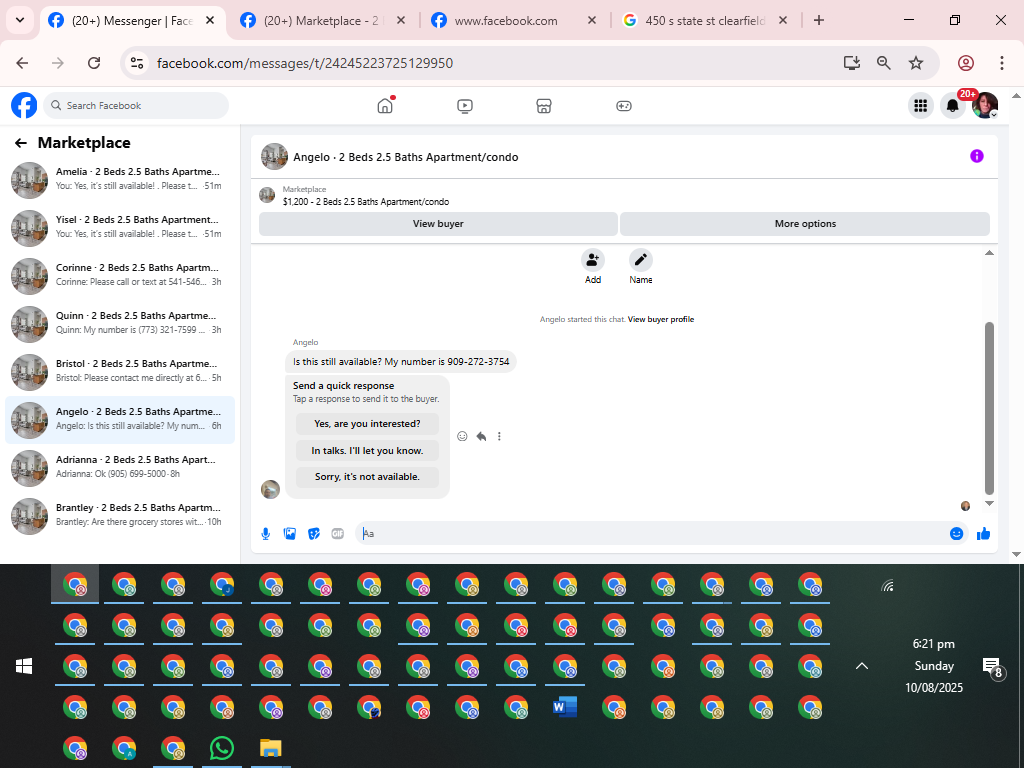
Task: Open the Facebook logo home link
Action: [24, 105]
